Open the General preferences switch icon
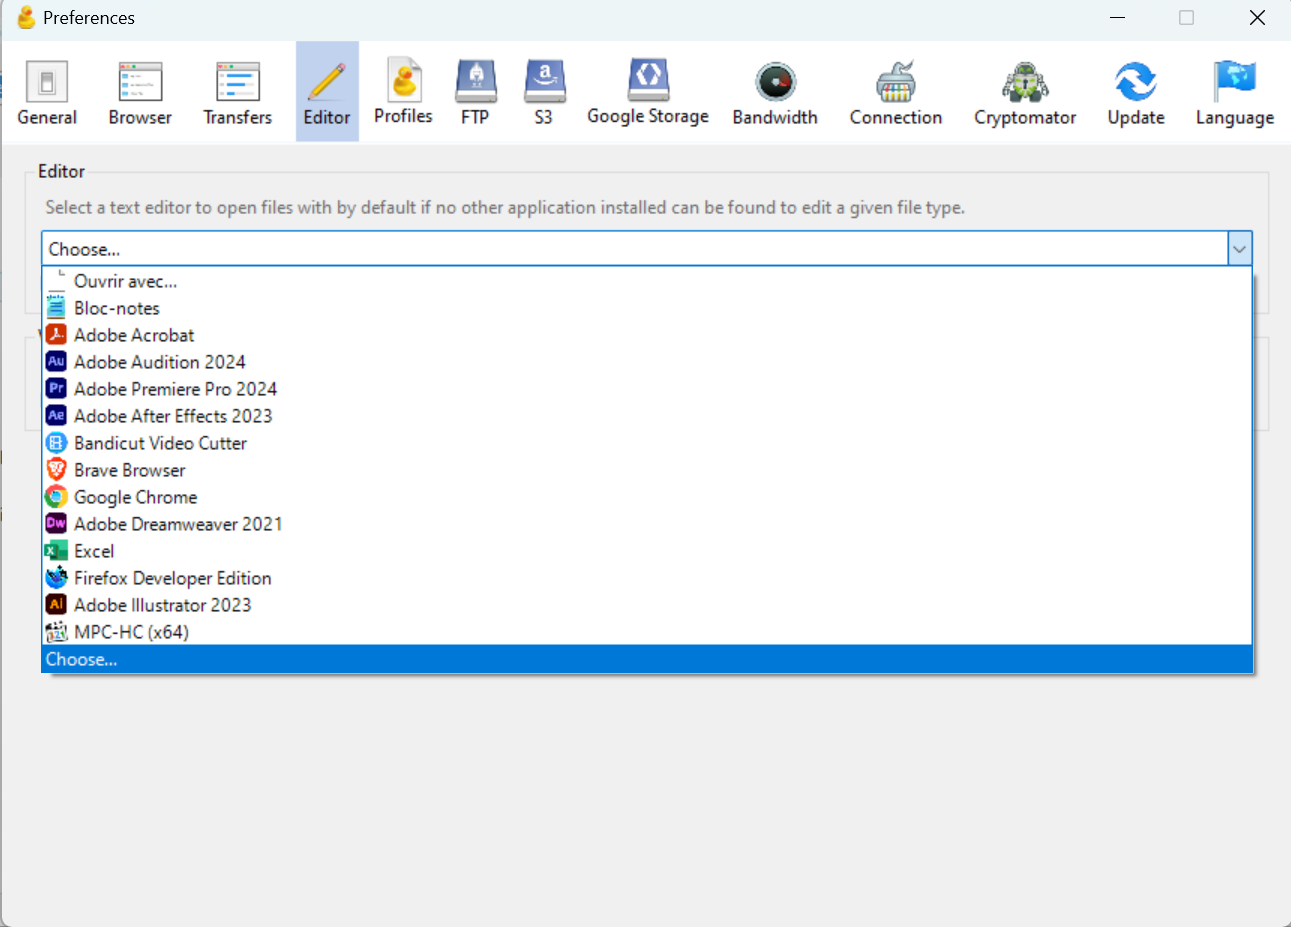The height and width of the screenshot is (927, 1291). [x=47, y=82]
